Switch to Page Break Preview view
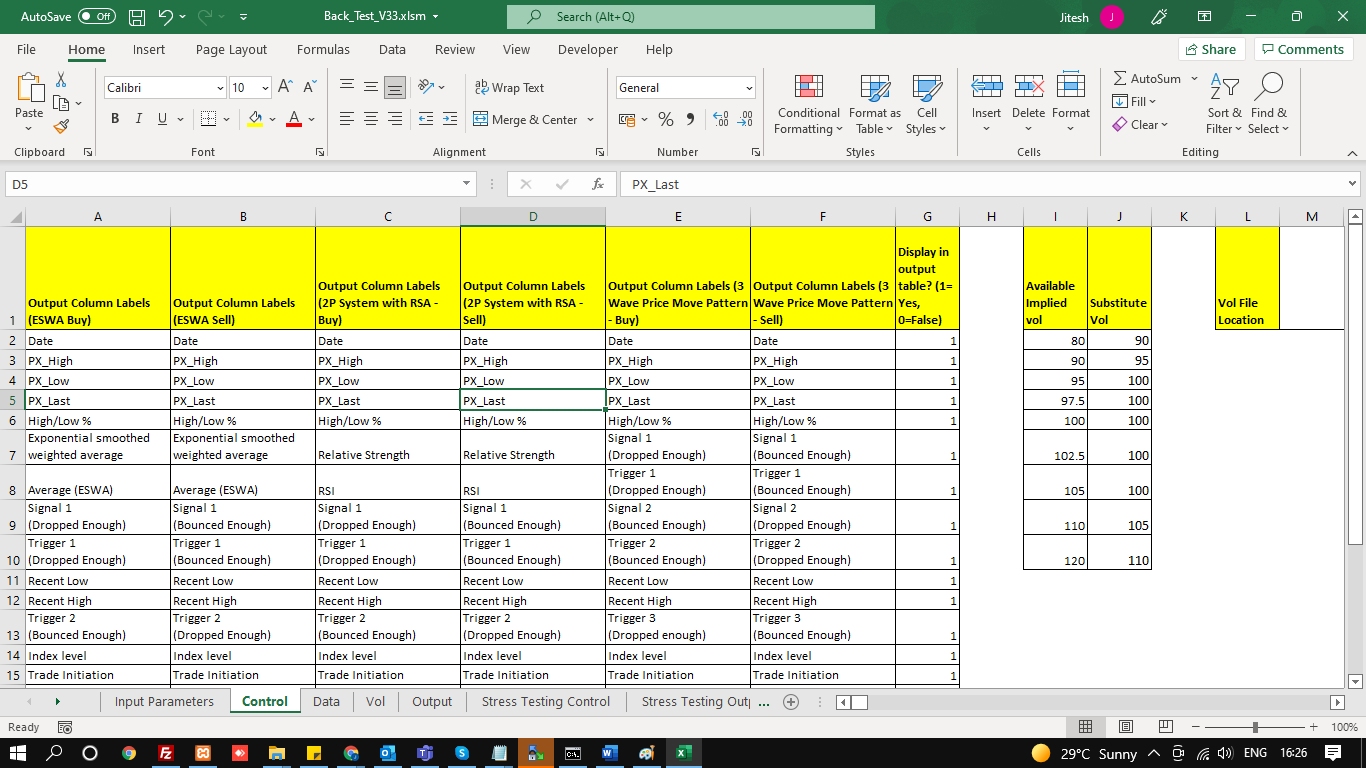Image resolution: width=1366 pixels, height=768 pixels. (1166, 727)
